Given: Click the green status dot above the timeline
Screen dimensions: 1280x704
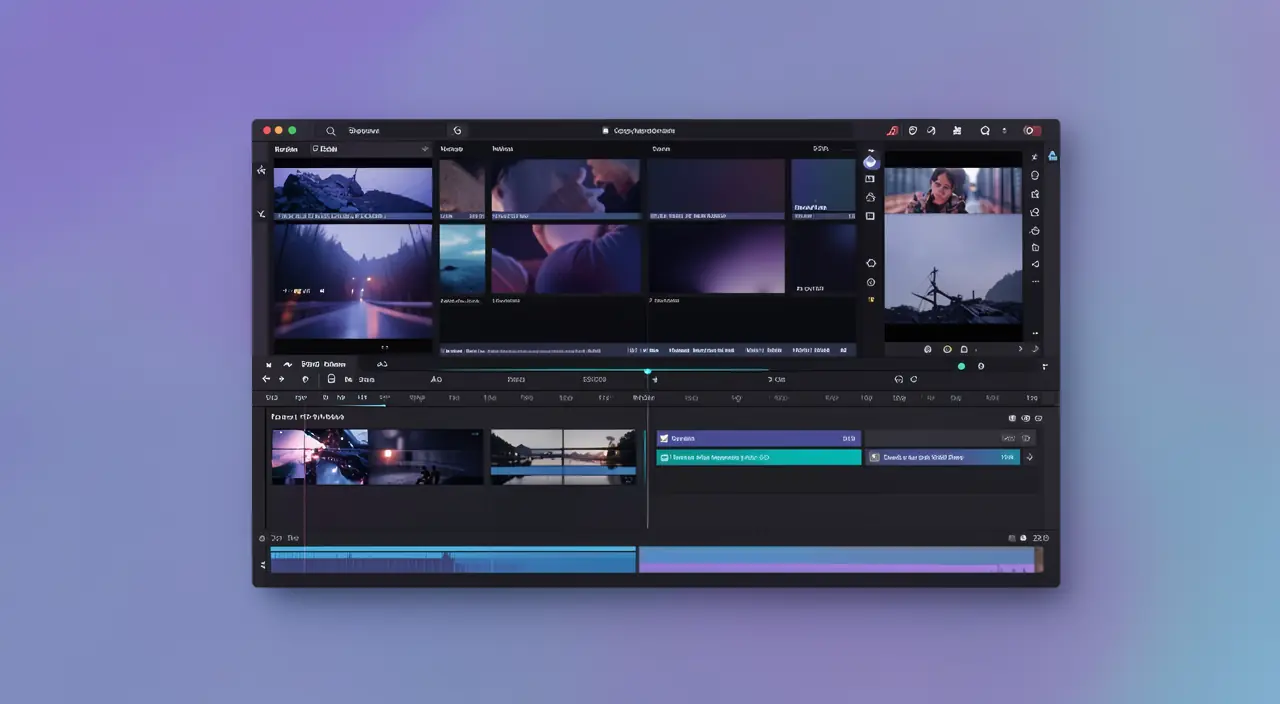Looking at the screenshot, I should (961, 366).
